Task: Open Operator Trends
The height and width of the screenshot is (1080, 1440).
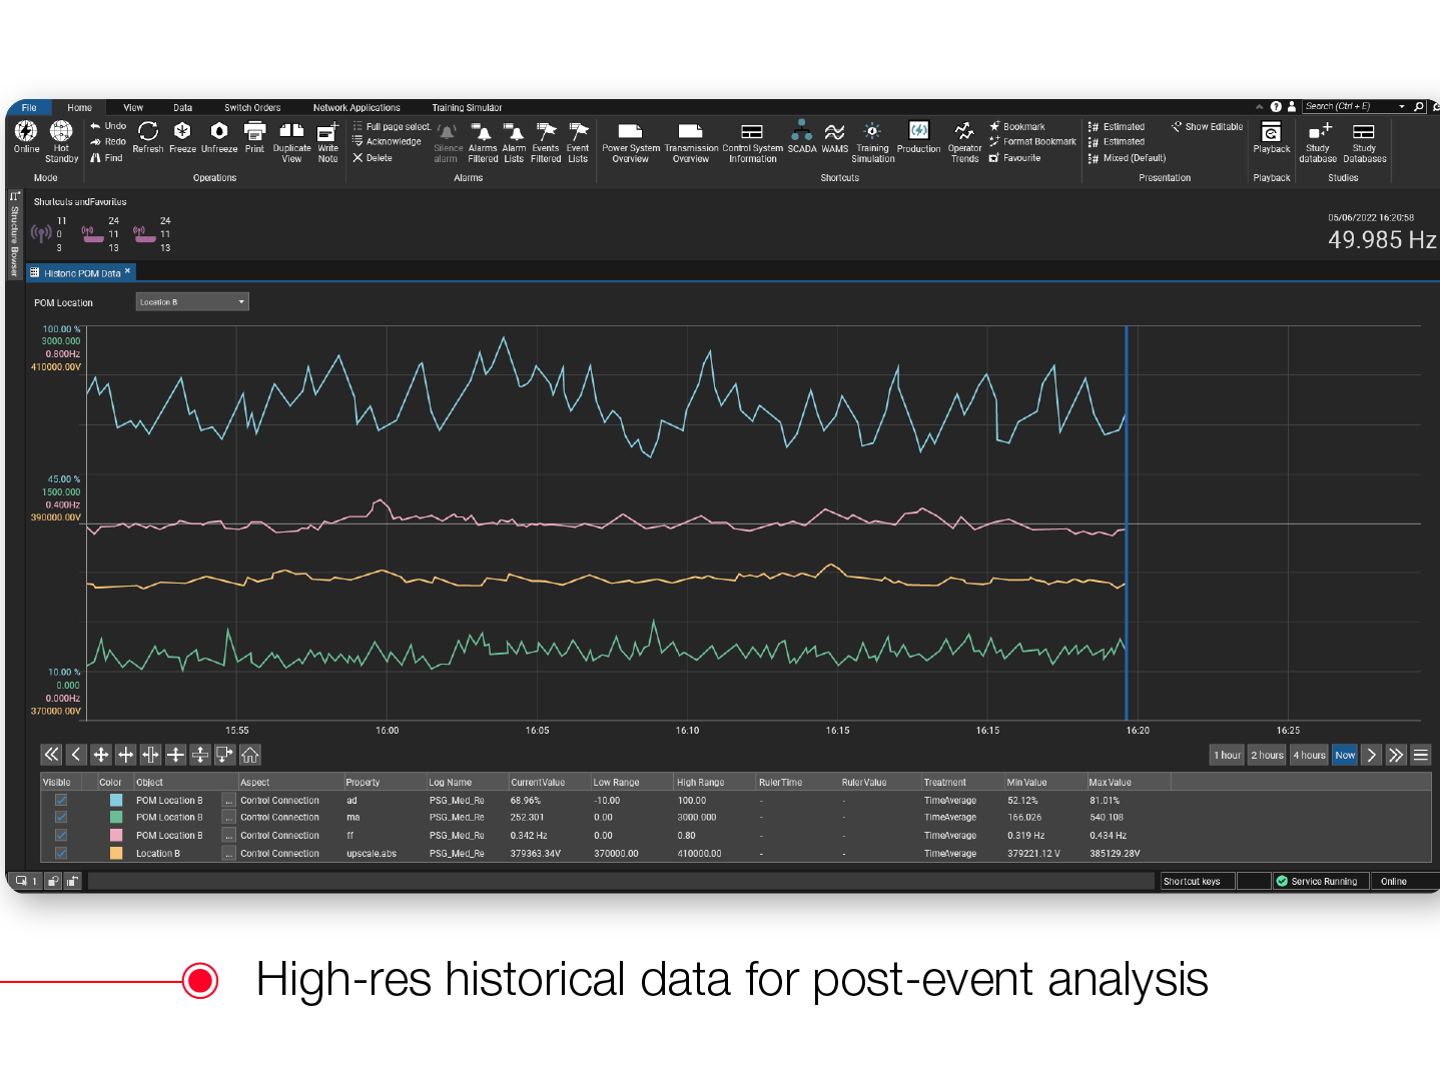Action: tap(964, 131)
